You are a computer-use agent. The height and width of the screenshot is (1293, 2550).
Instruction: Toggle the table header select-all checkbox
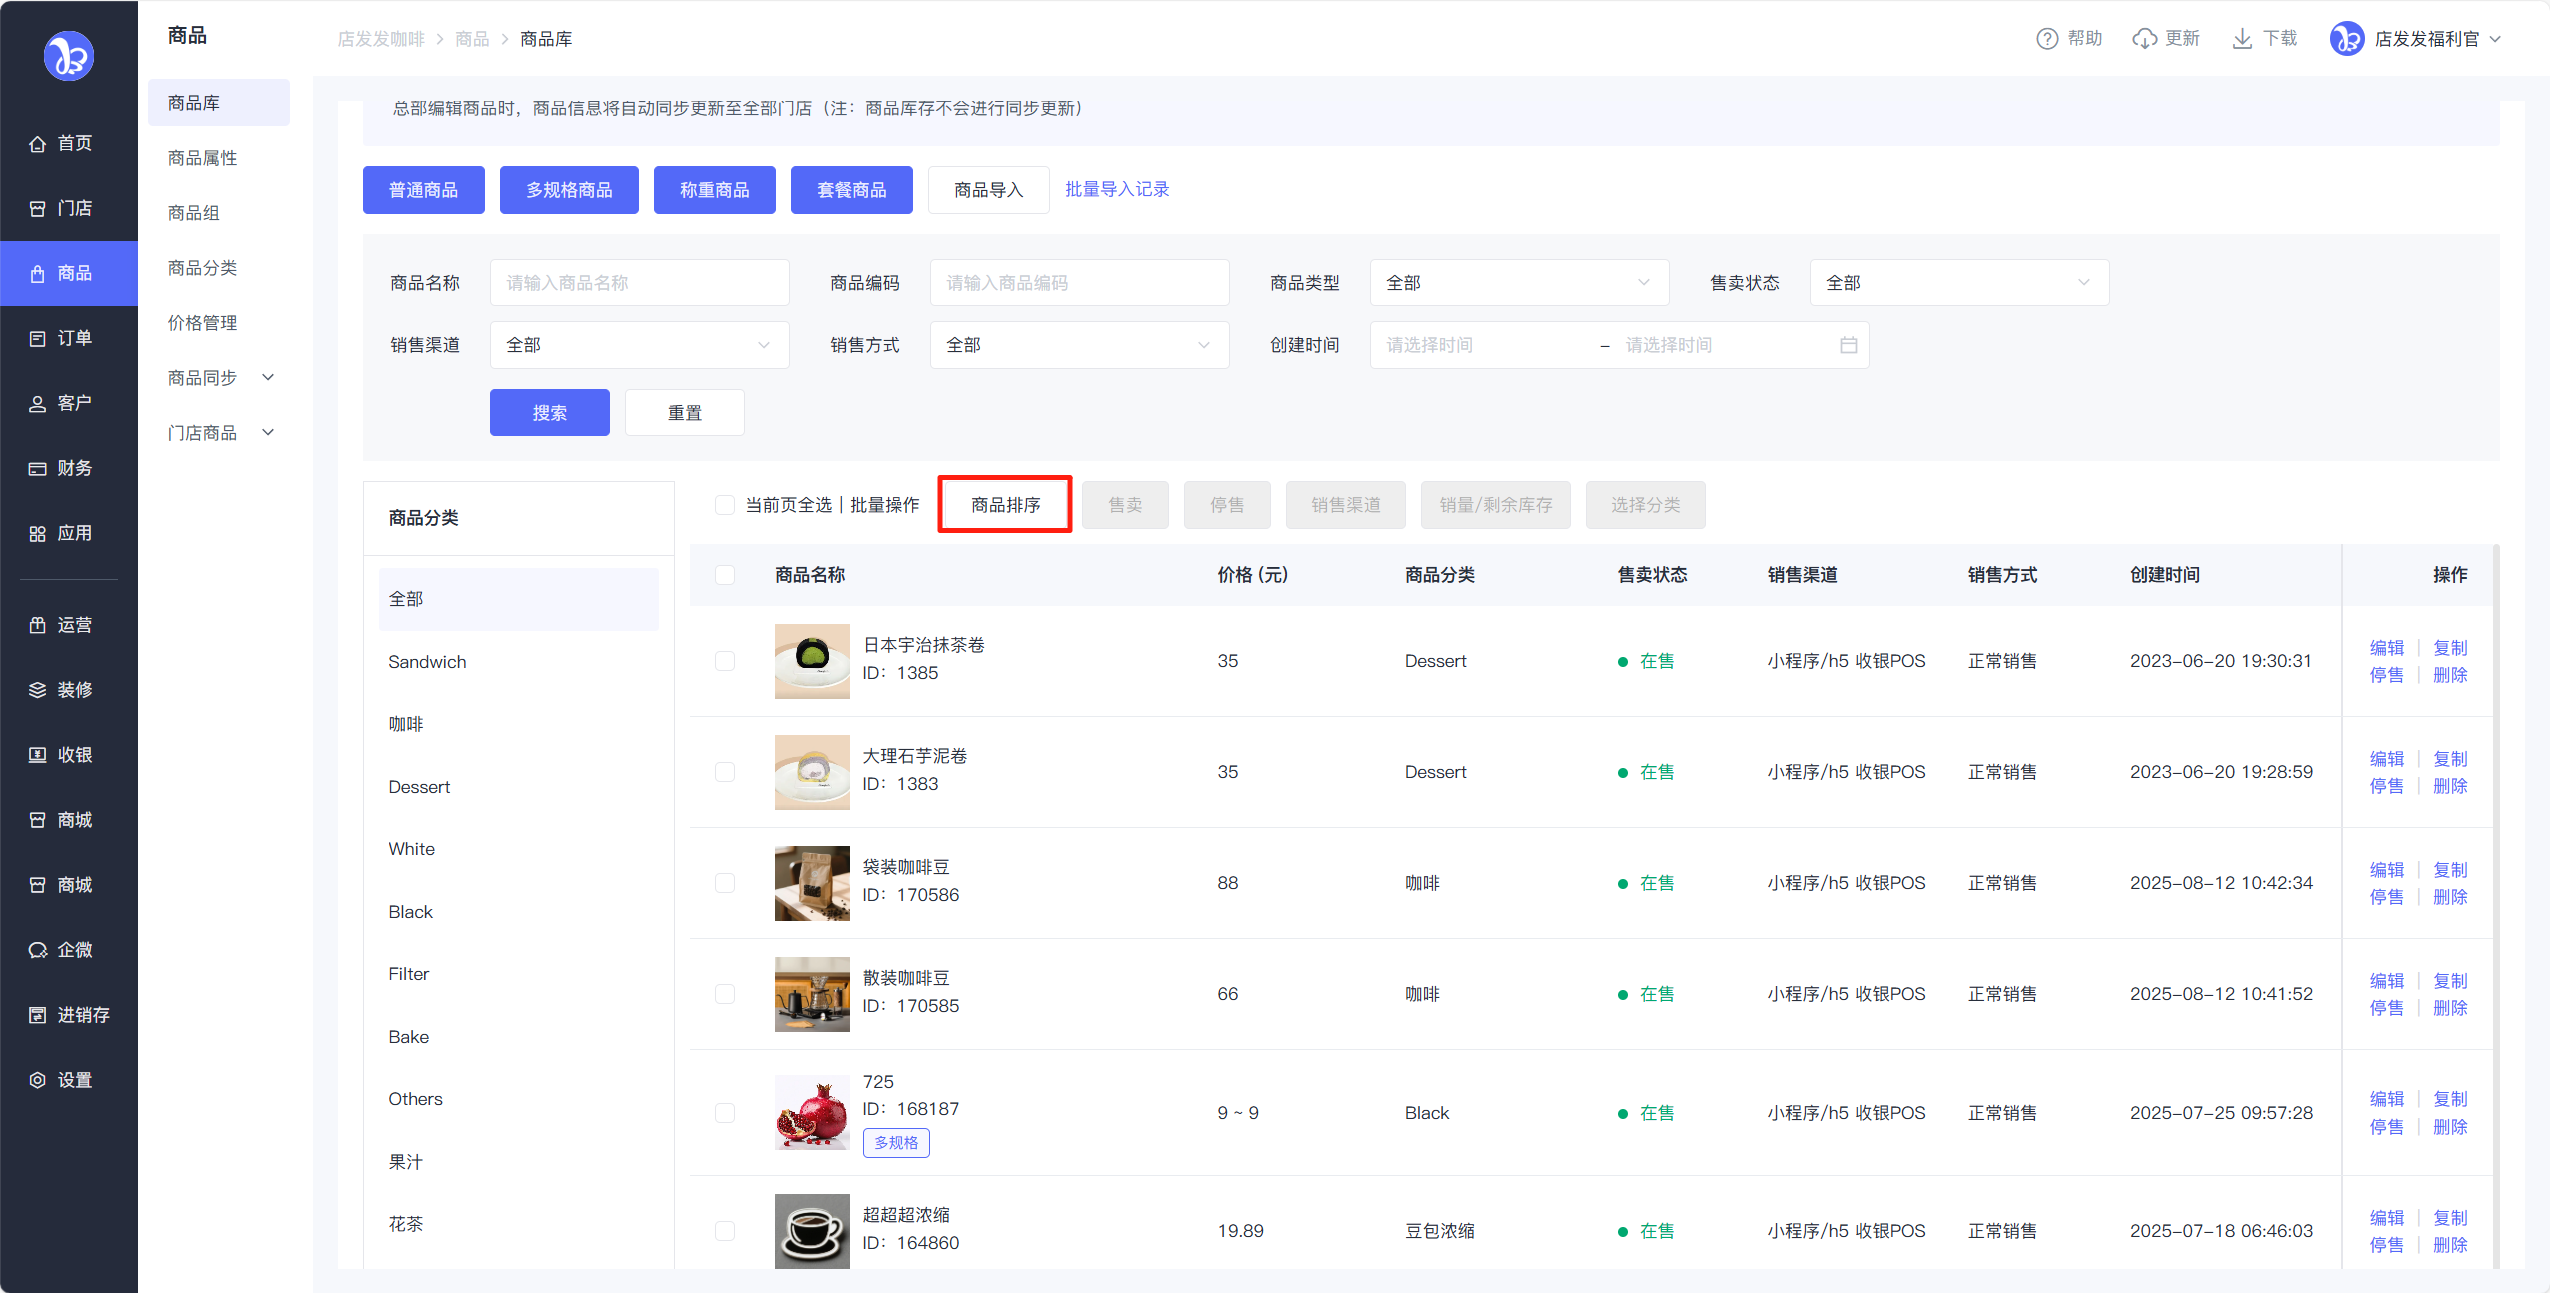coord(725,575)
